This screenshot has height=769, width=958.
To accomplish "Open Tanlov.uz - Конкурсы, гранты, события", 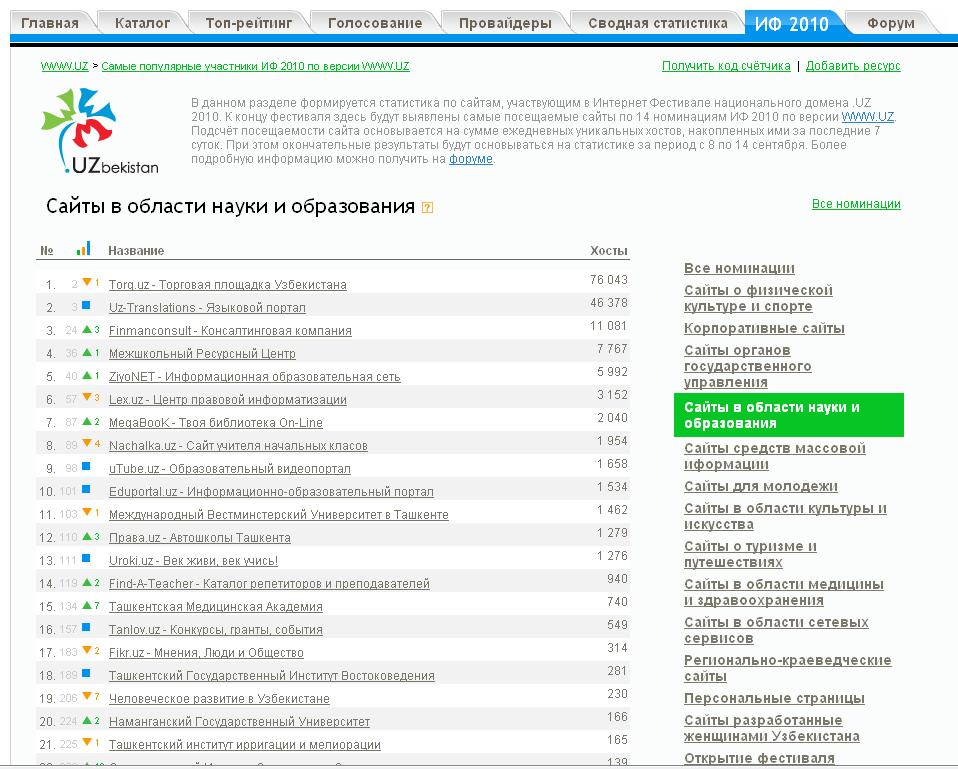I will point(216,630).
